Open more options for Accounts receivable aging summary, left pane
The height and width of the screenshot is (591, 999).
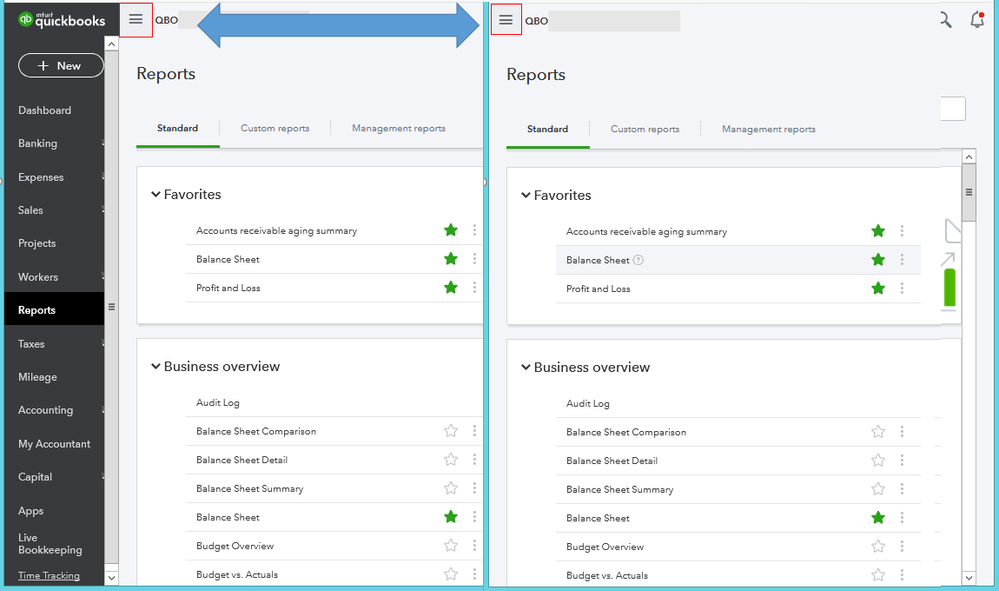[474, 231]
